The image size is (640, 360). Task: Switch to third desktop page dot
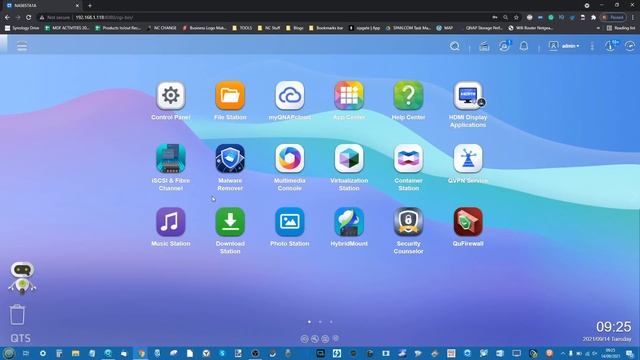click(331, 322)
